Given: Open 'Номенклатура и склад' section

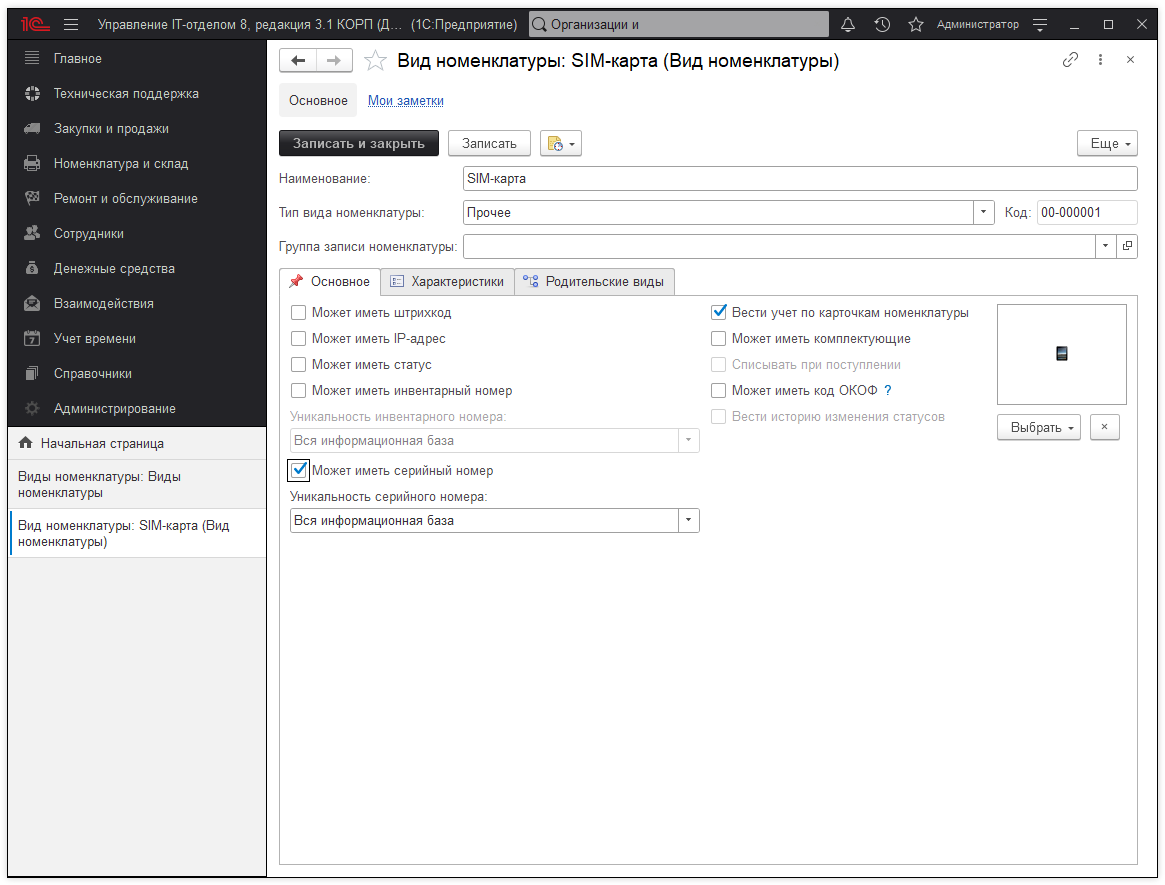Looking at the screenshot, I should 121,164.
